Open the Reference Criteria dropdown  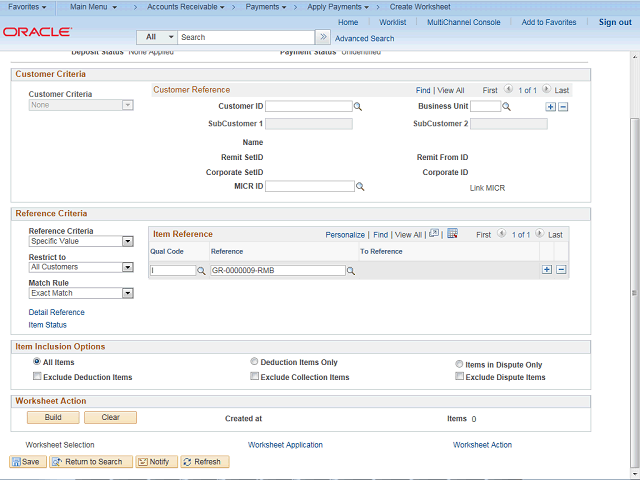pos(80,241)
